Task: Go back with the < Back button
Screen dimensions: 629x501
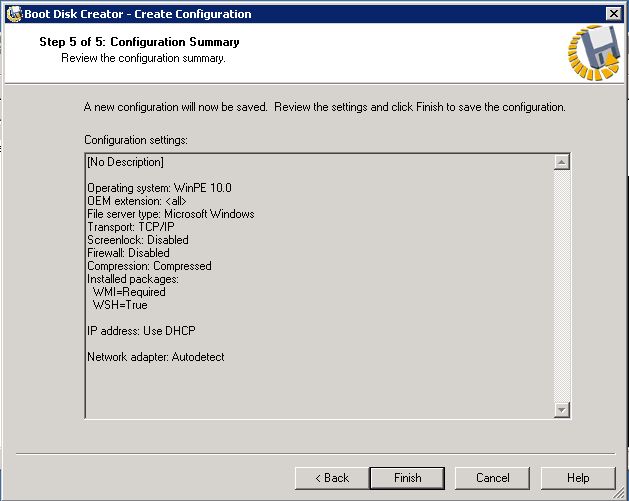Action: [x=332, y=478]
